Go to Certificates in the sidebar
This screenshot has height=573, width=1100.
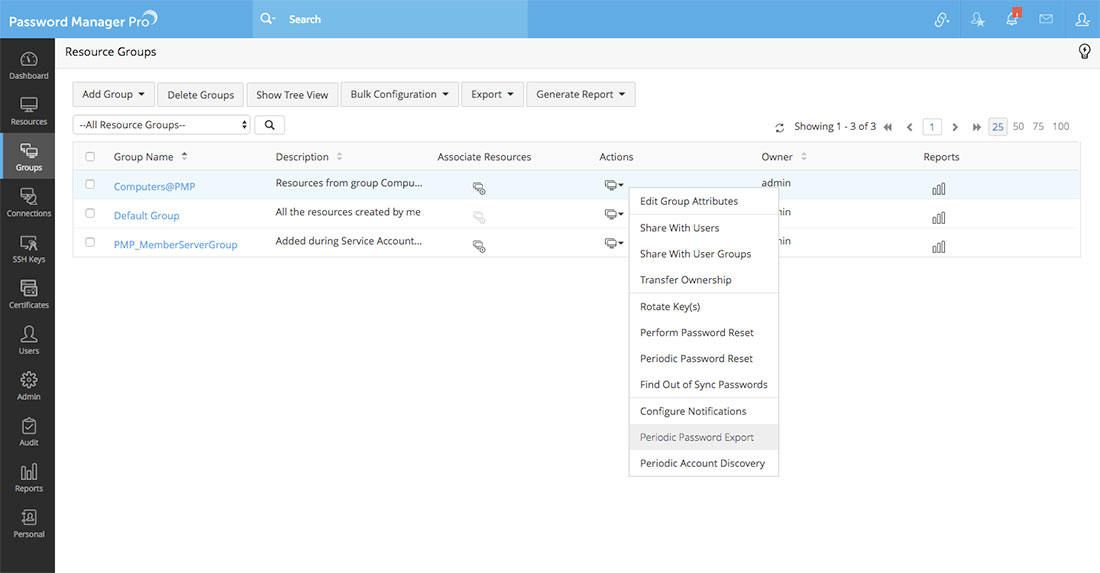coord(28,293)
